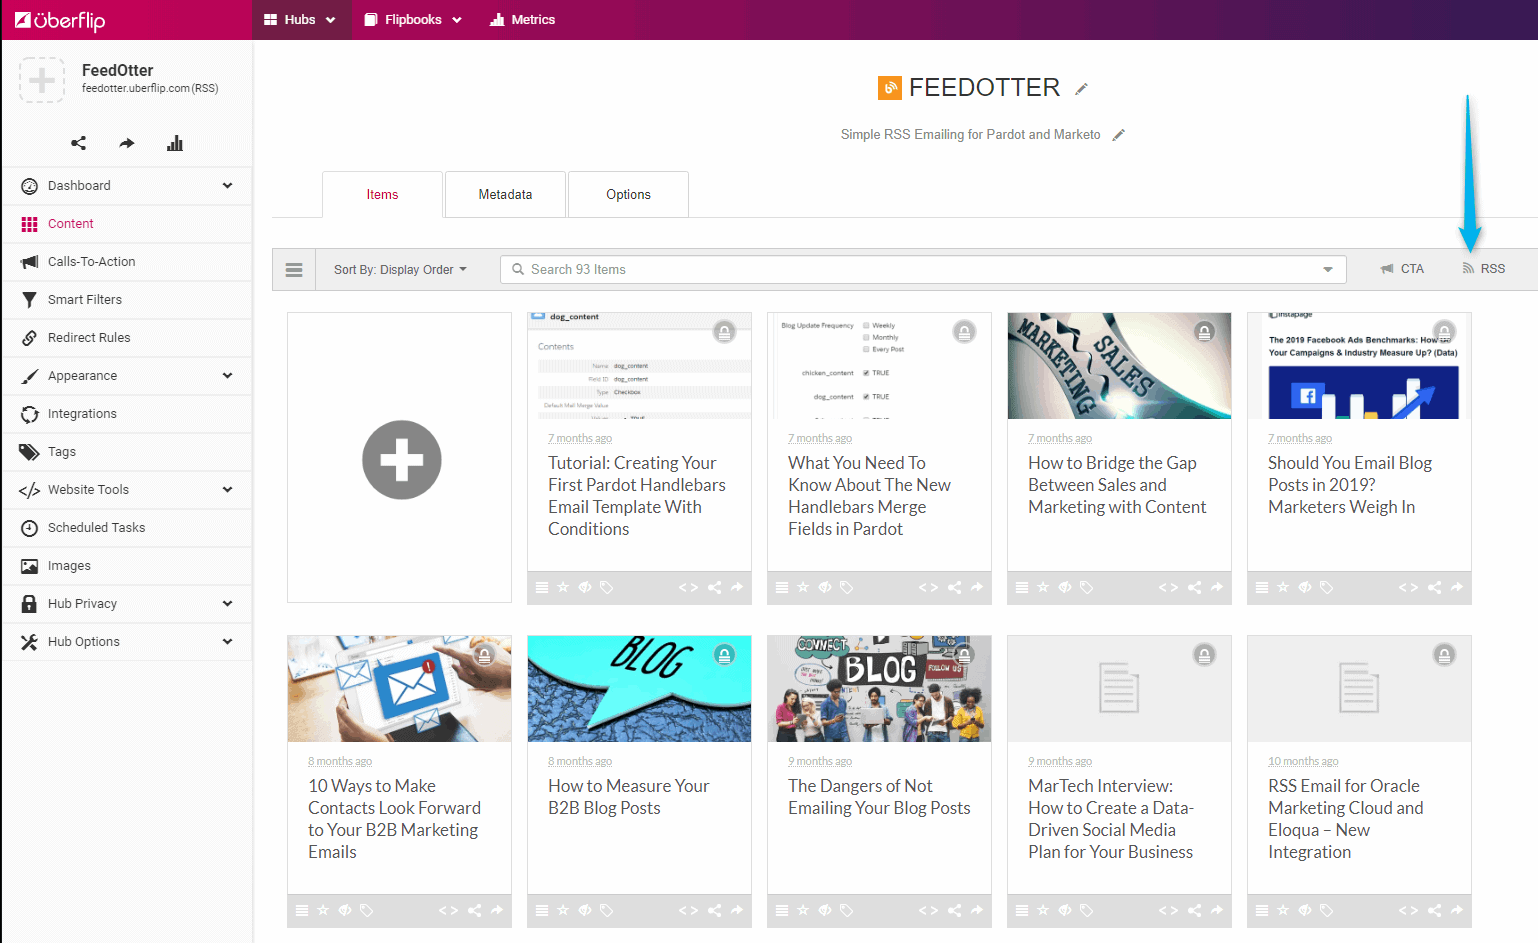Open Integrations in the sidebar
This screenshot has height=943, width=1538.
[x=127, y=414]
